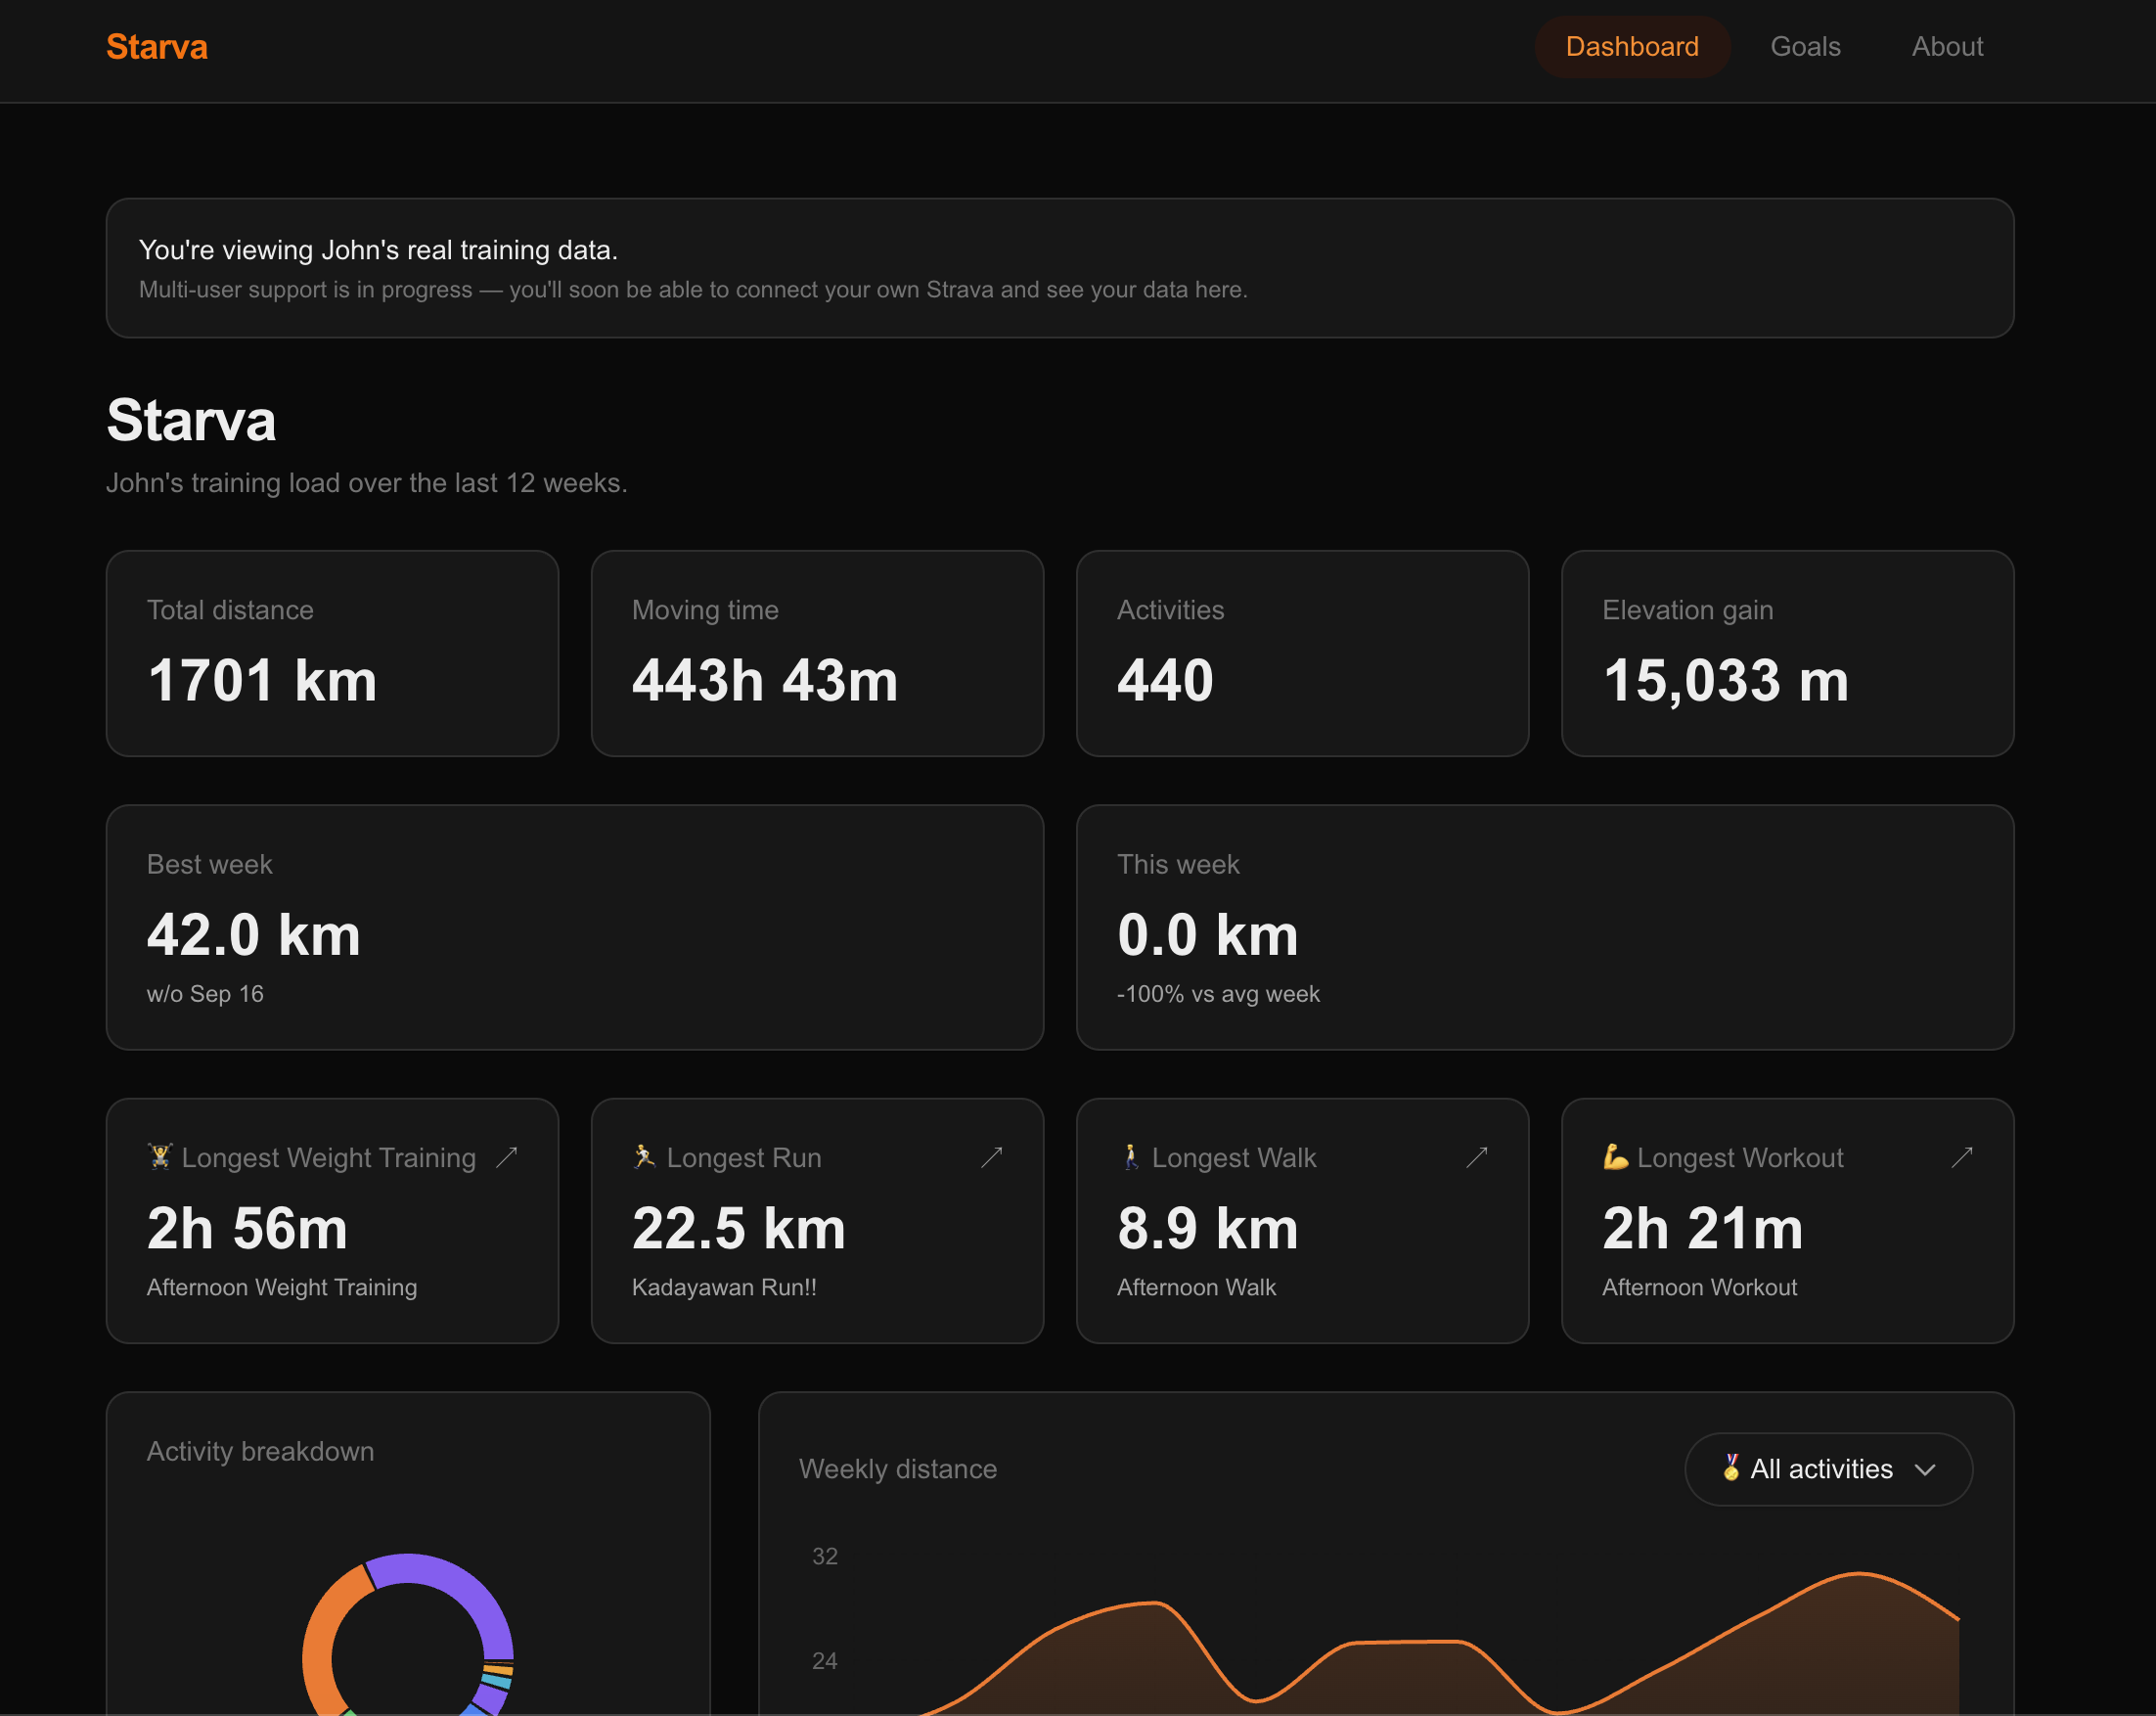
Task: Click the runner emoji icon
Action: 645,1157
